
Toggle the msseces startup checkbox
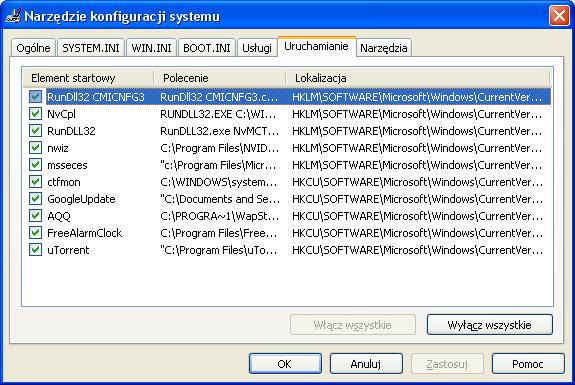click(35, 165)
